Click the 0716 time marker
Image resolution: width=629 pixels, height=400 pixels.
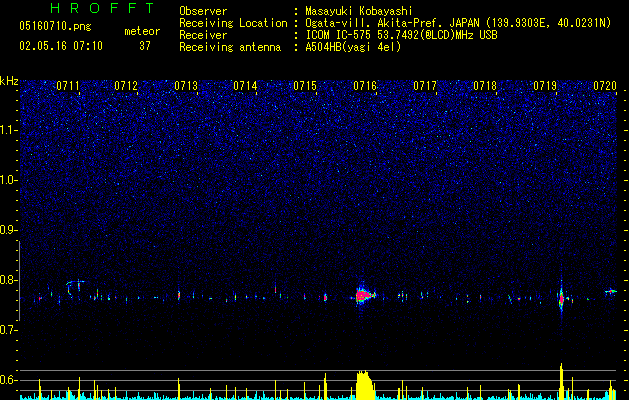365,86
